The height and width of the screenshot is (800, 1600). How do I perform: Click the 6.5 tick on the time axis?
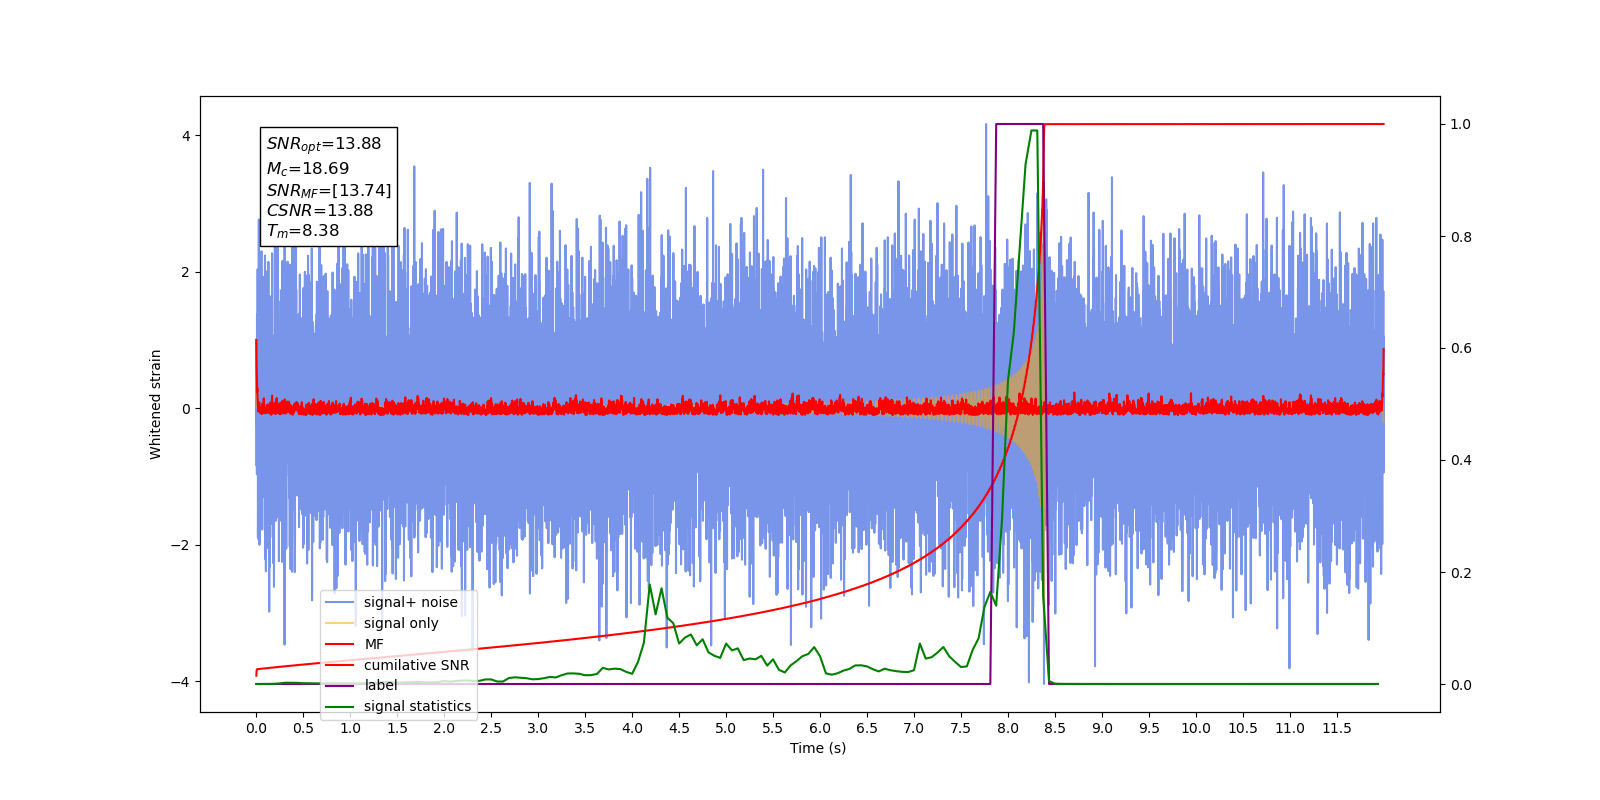click(867, 728)
